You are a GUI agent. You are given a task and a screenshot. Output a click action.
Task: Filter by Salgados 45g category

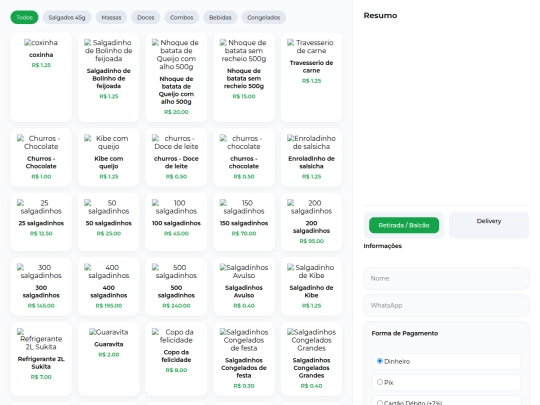[67, 17]
